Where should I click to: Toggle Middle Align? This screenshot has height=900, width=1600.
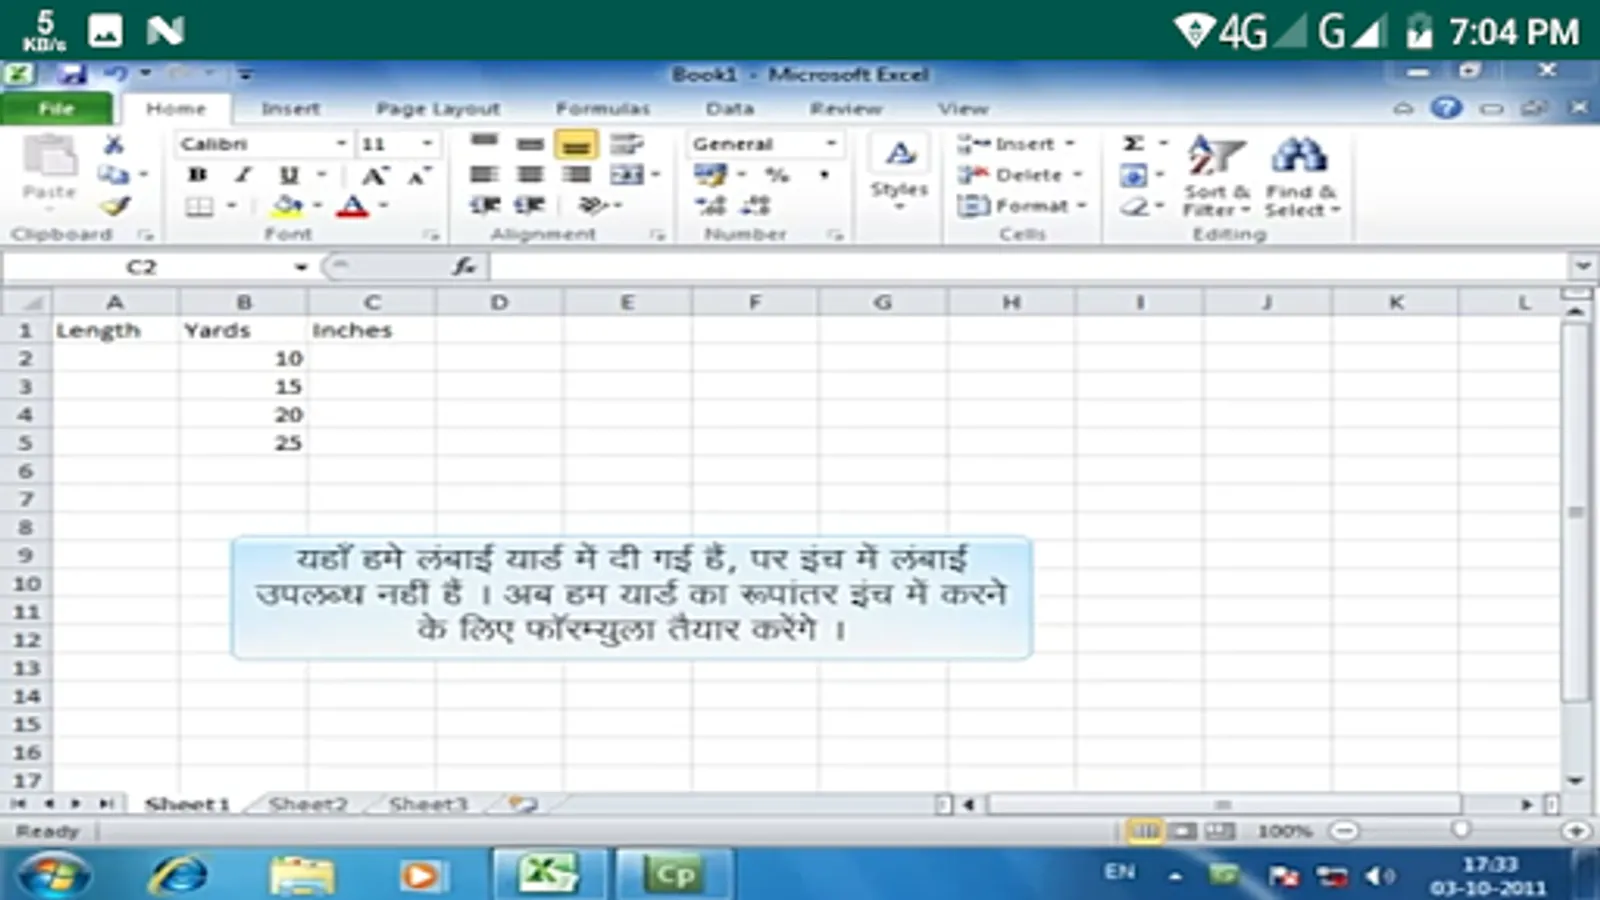pyautogui.click(x=530, y=144)
